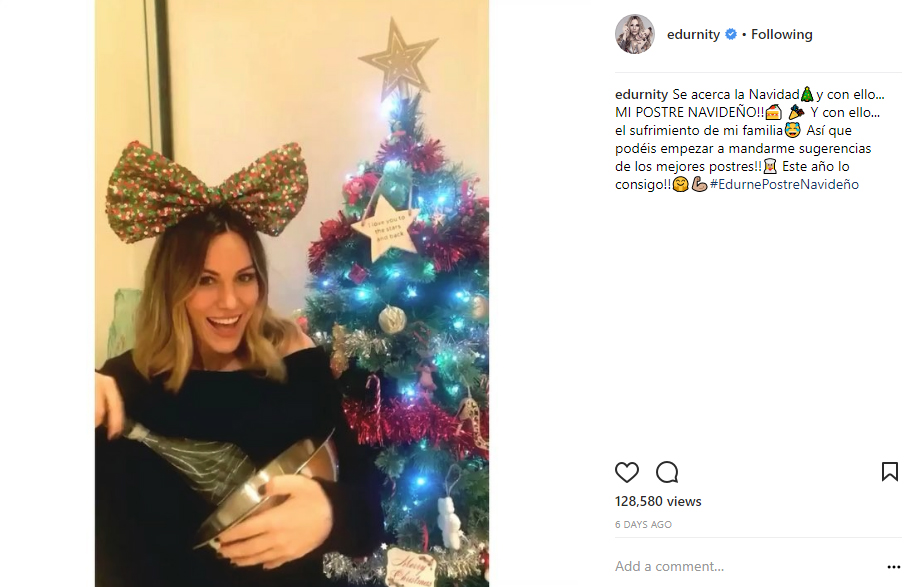This screenshot has width=908, height=587.
Task: Save the post with the bookmark icon
Action: click(889, 472)
